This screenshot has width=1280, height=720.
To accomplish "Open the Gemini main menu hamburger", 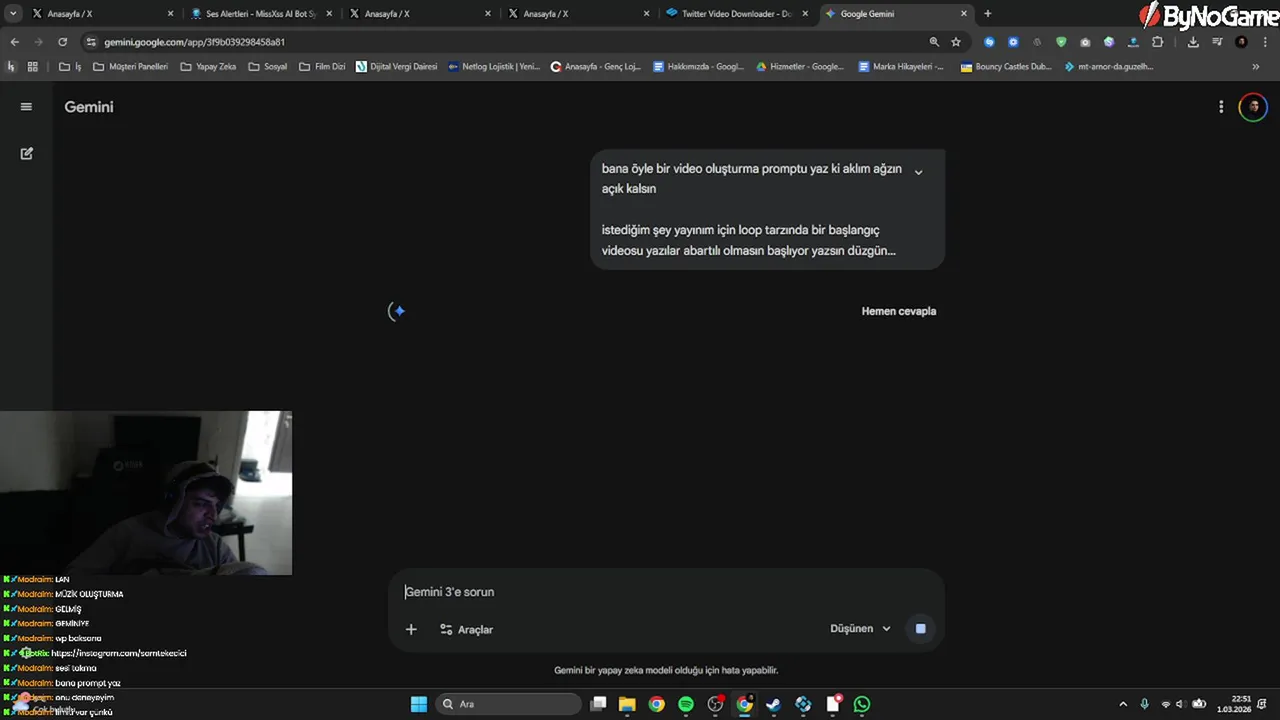I will click(x=26, y=107).
